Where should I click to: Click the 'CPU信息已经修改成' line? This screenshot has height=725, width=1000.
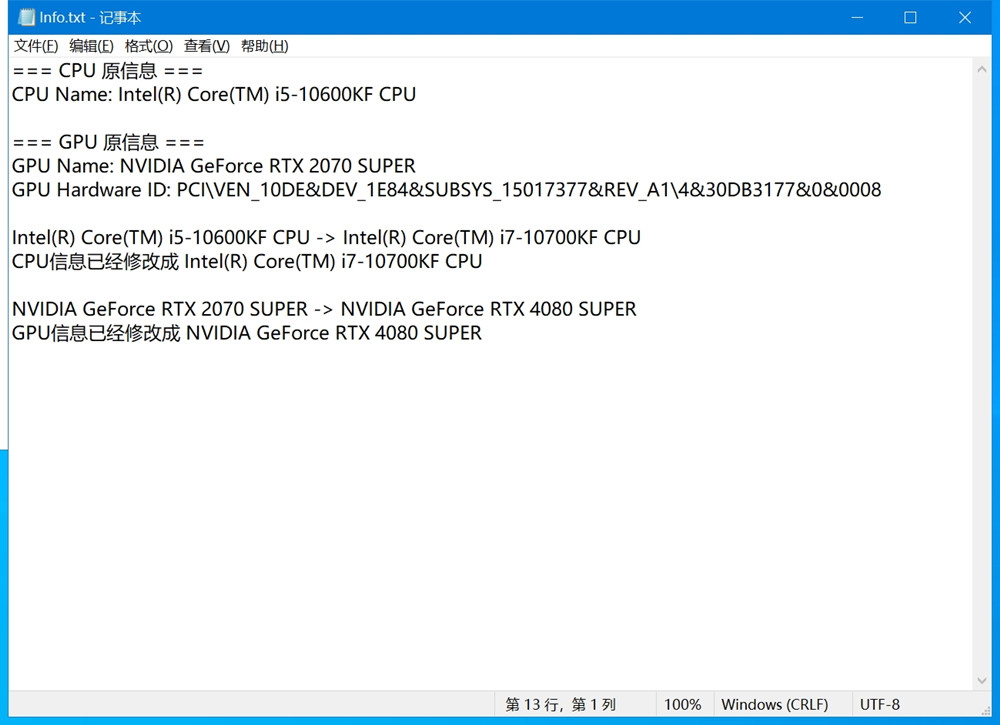(x=247, y=261)
